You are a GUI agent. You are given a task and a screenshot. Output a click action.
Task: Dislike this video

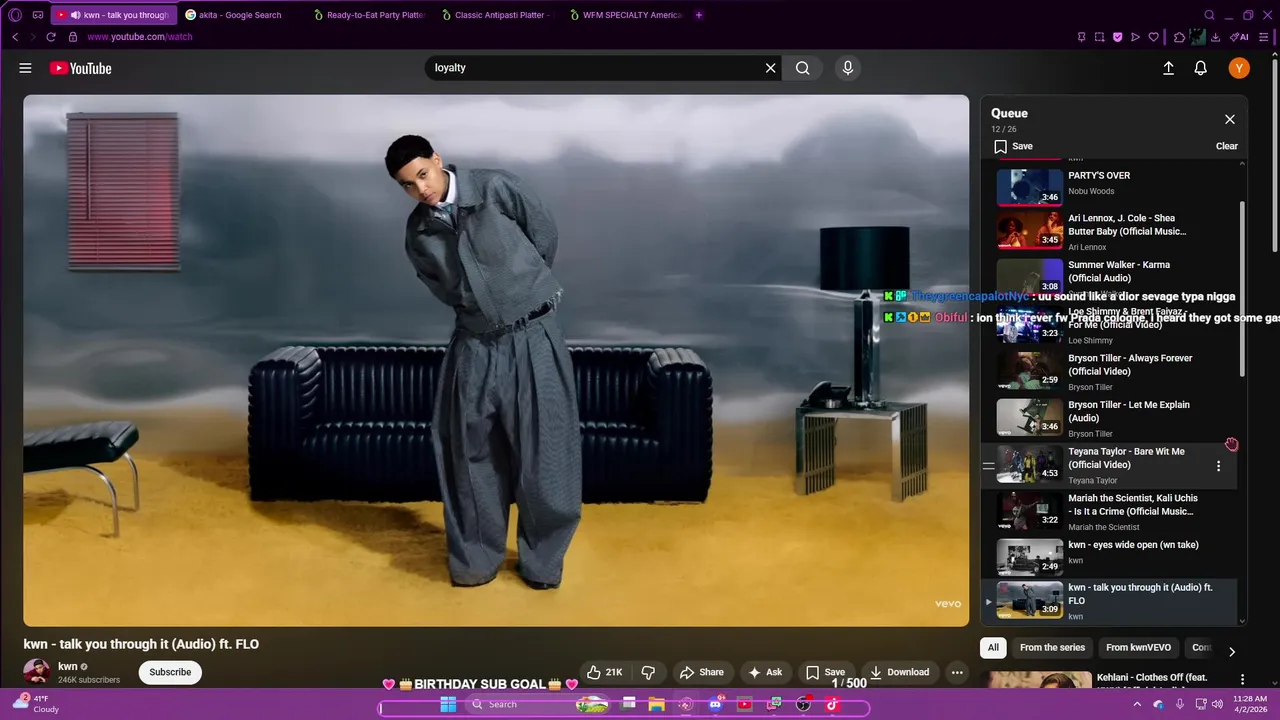coord(648,672)
